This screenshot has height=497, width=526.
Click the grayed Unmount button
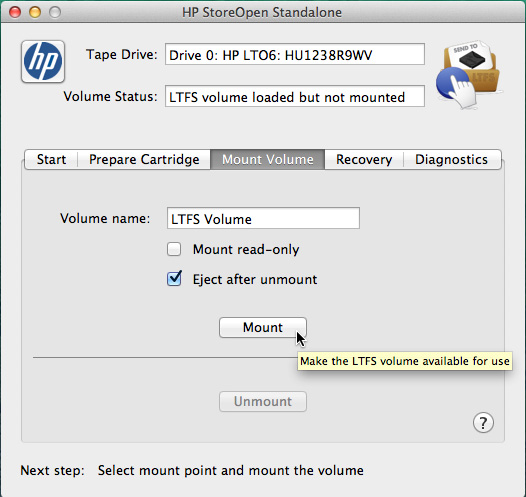click(263, 401)
